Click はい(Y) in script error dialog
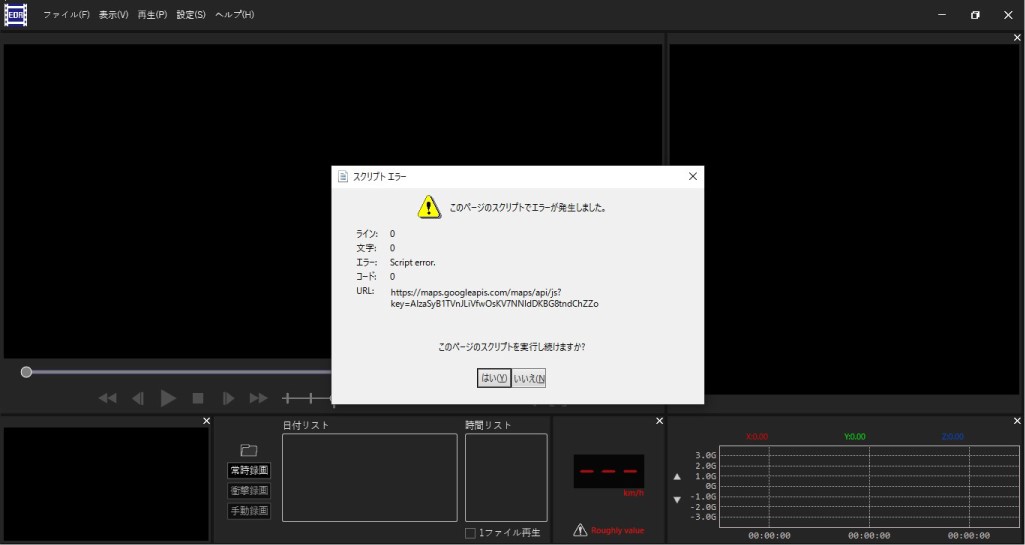The height and width of the screenshot is (545, 1025). click(x=494, y=378)
